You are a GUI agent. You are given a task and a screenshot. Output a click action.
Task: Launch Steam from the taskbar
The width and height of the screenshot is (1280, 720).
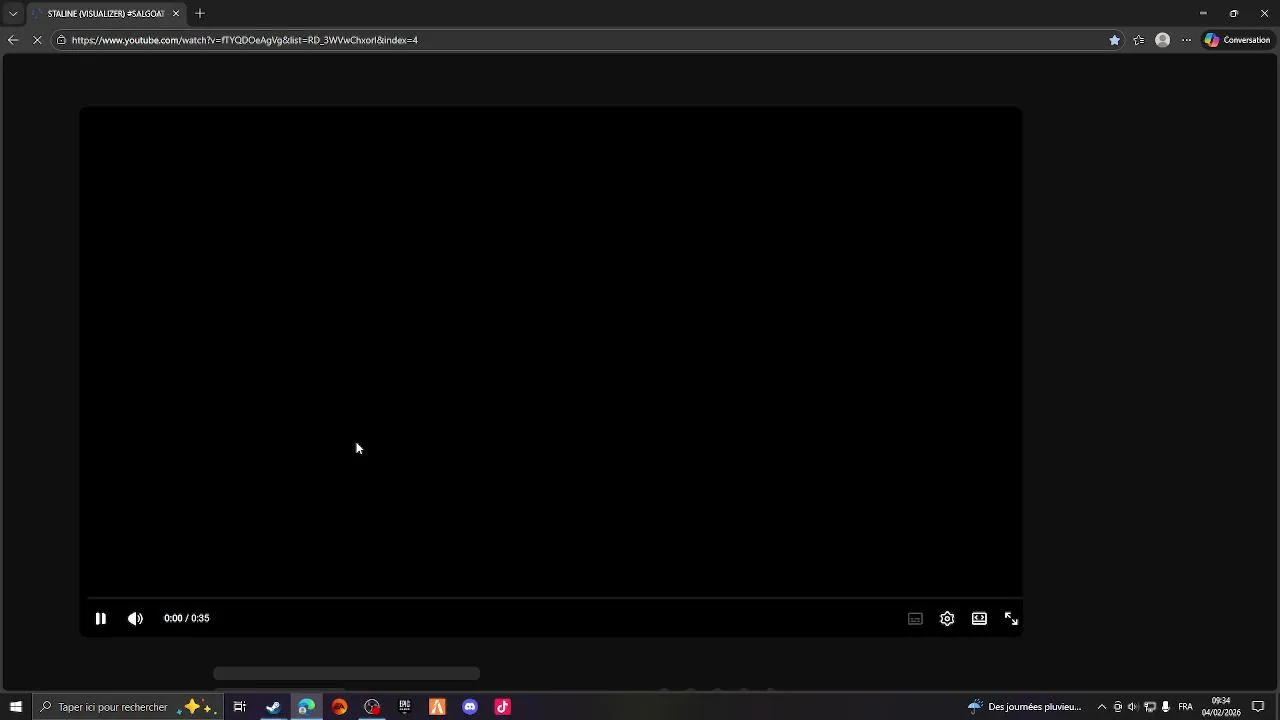pos(273,707)
